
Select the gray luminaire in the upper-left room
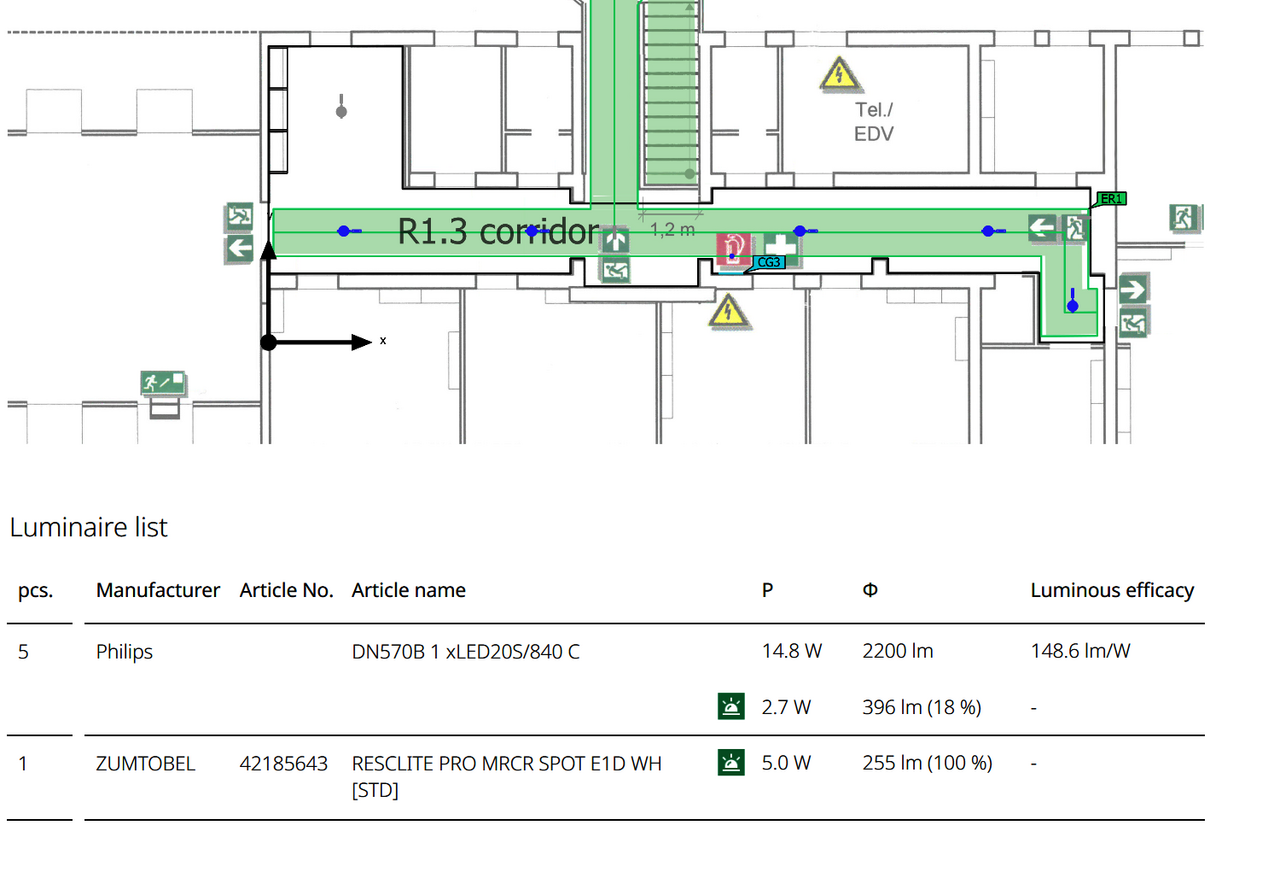[x=341, y=111]
